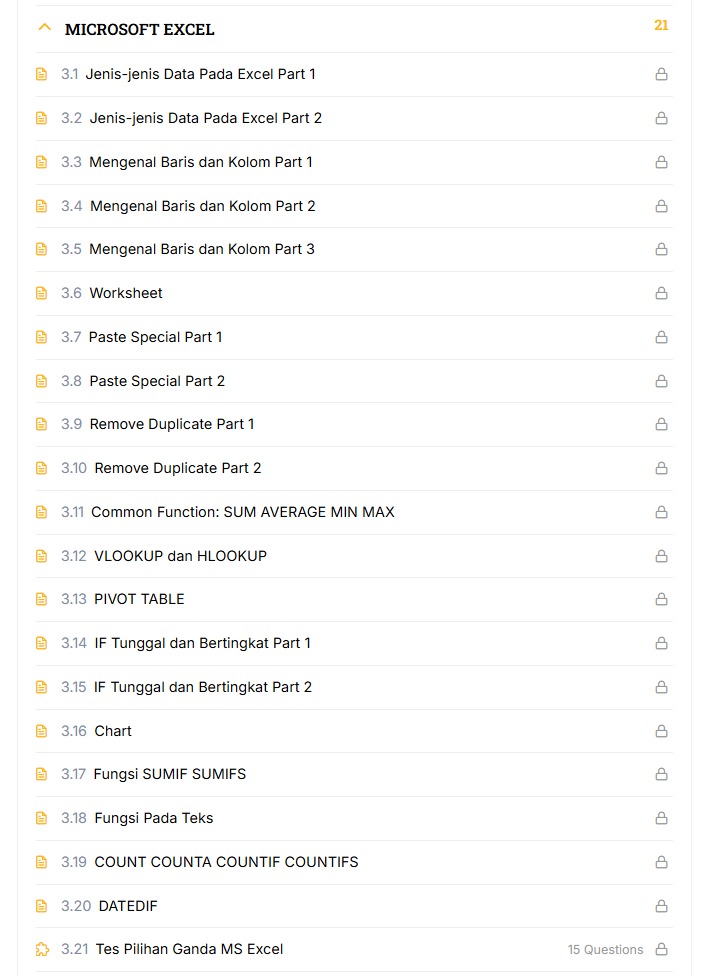Viewport: 716px width, 976px height.
Task: Click document icon next to Chart lesson
Action: click(x=42, y=732)
